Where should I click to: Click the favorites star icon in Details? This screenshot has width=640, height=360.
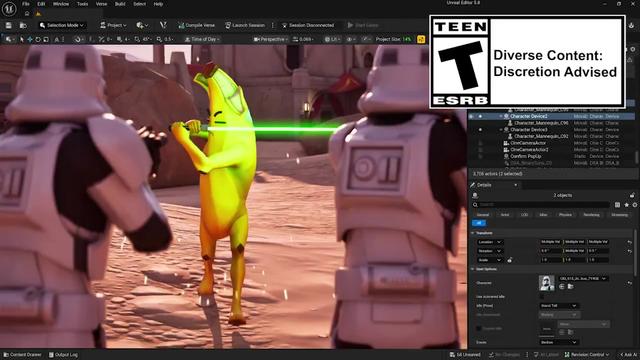pyautogui.click(x=627, y=204)
